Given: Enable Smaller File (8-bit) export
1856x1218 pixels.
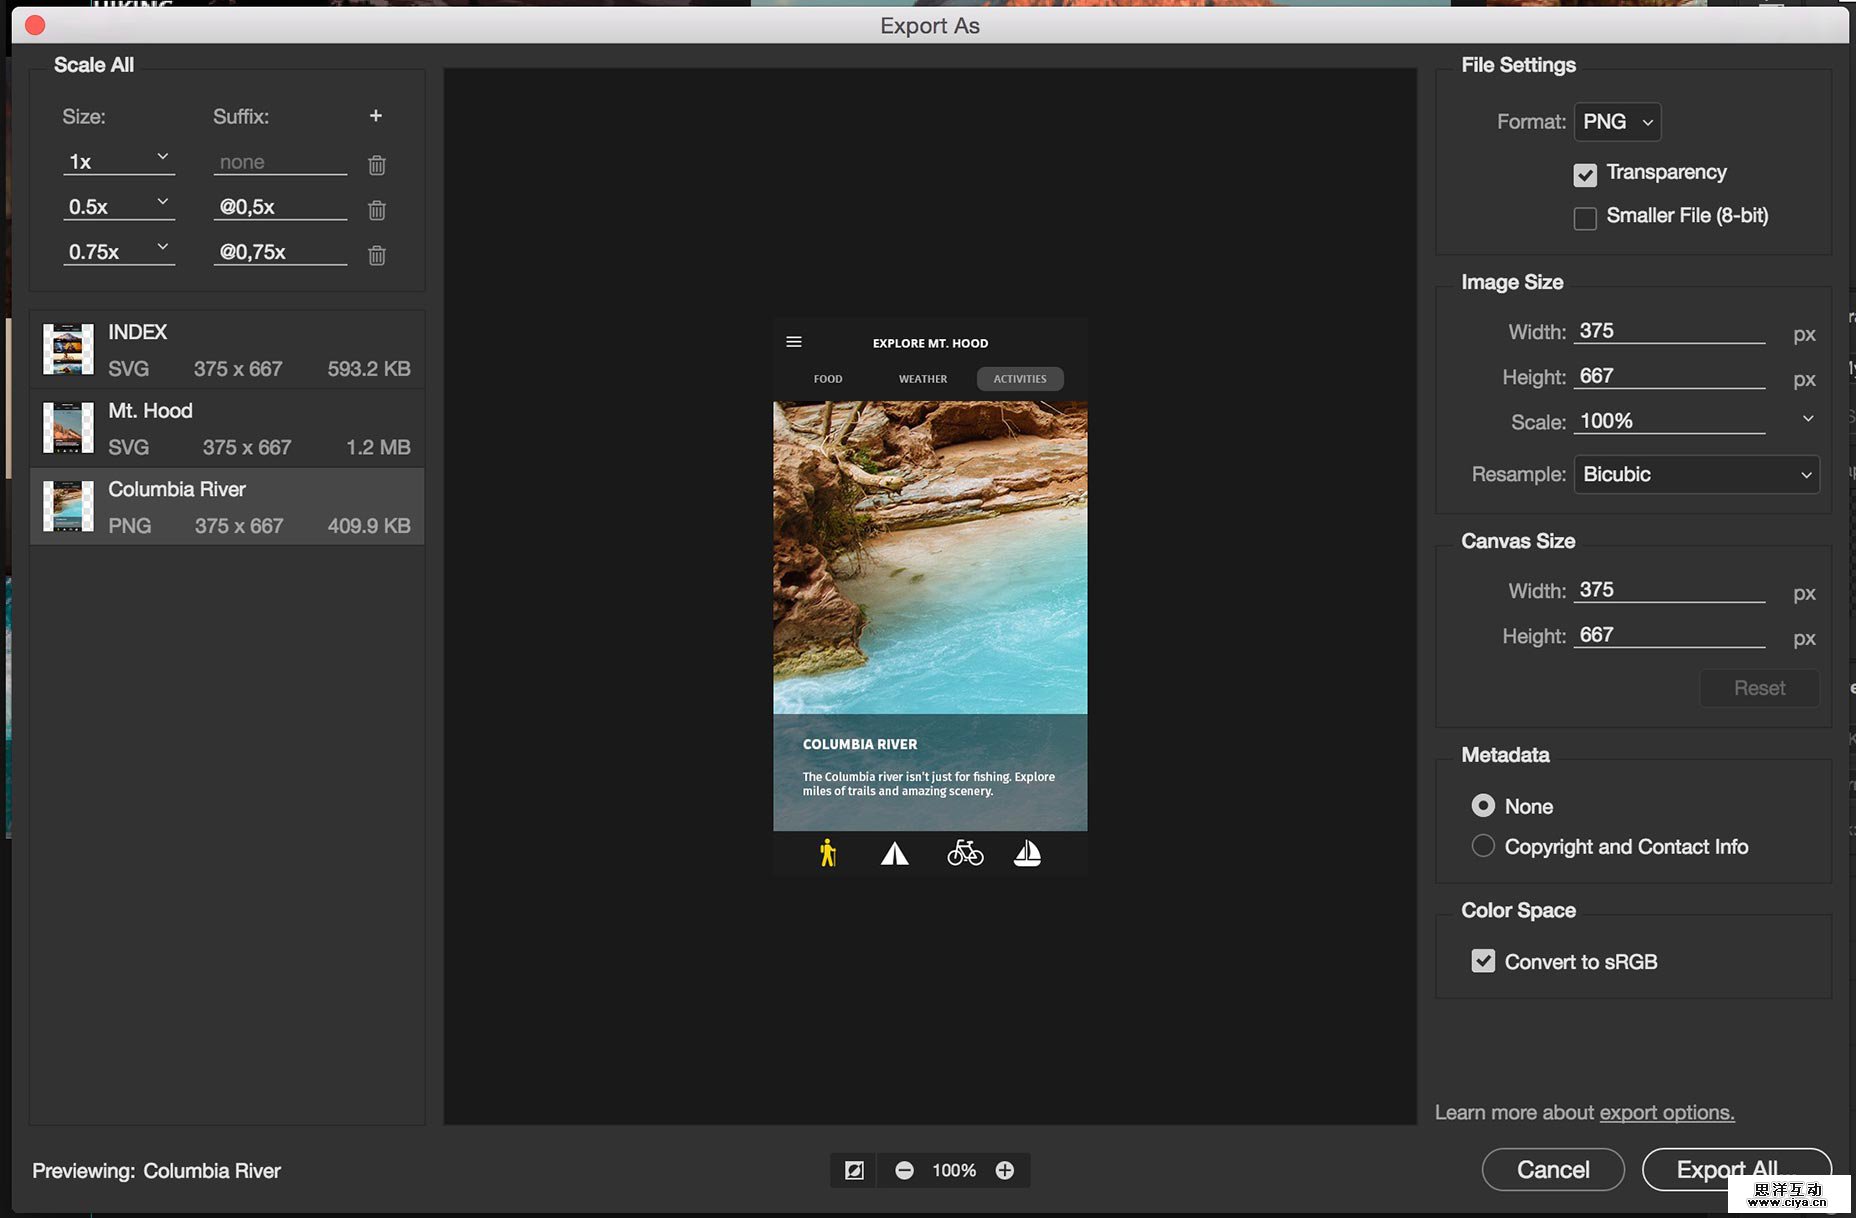Looking at the screenshot, I should (1585, 217).
